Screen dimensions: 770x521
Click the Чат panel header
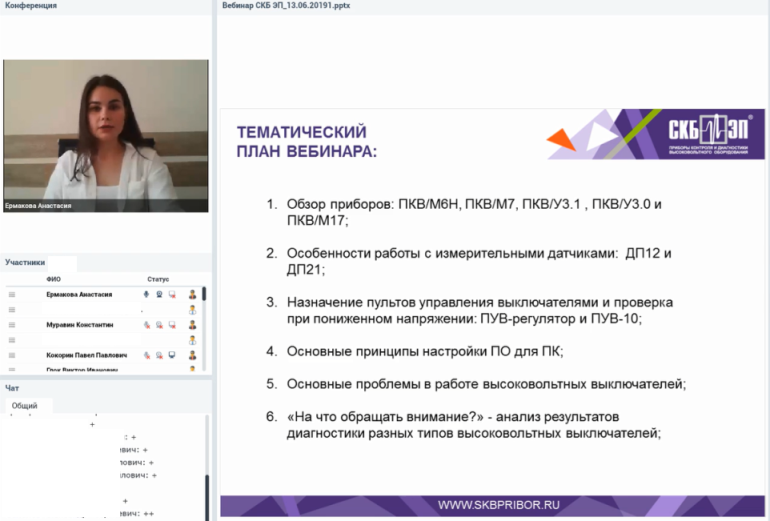coord(12,388)
